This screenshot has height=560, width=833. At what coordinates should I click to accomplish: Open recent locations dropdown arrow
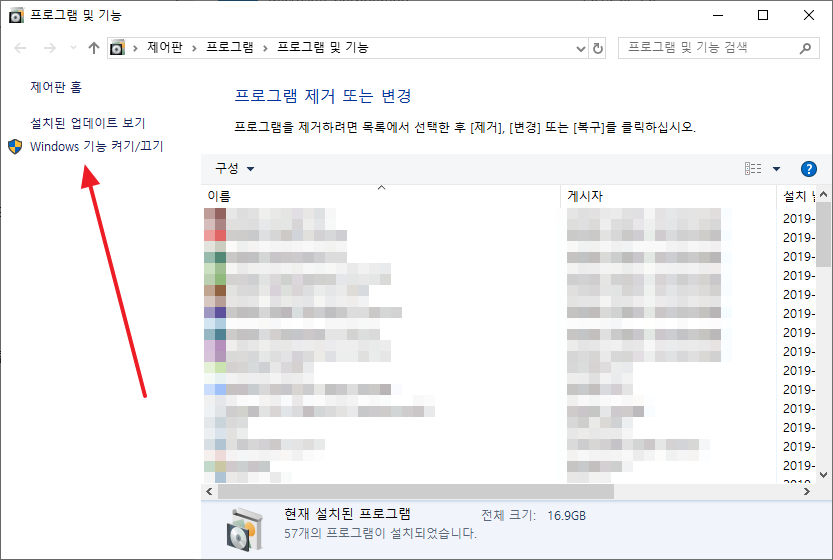[x=73, y=48]
